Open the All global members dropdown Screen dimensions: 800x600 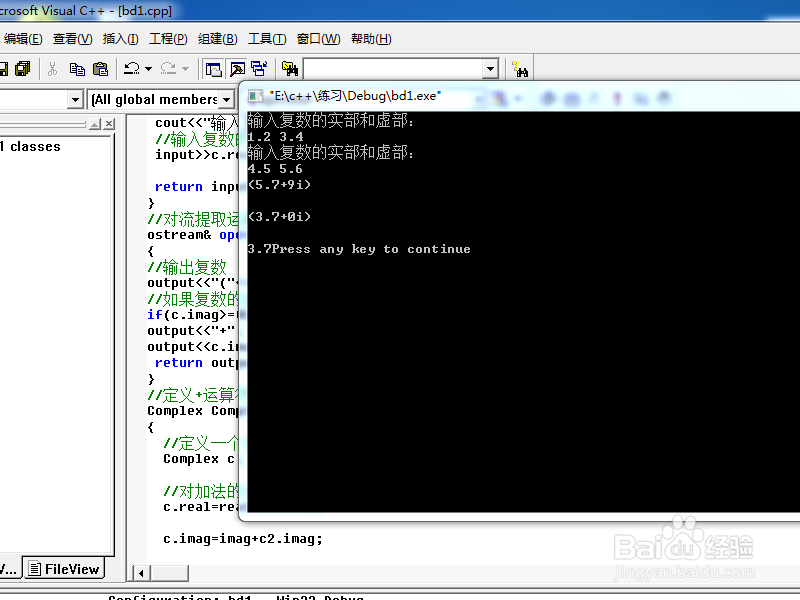[226, 99]
